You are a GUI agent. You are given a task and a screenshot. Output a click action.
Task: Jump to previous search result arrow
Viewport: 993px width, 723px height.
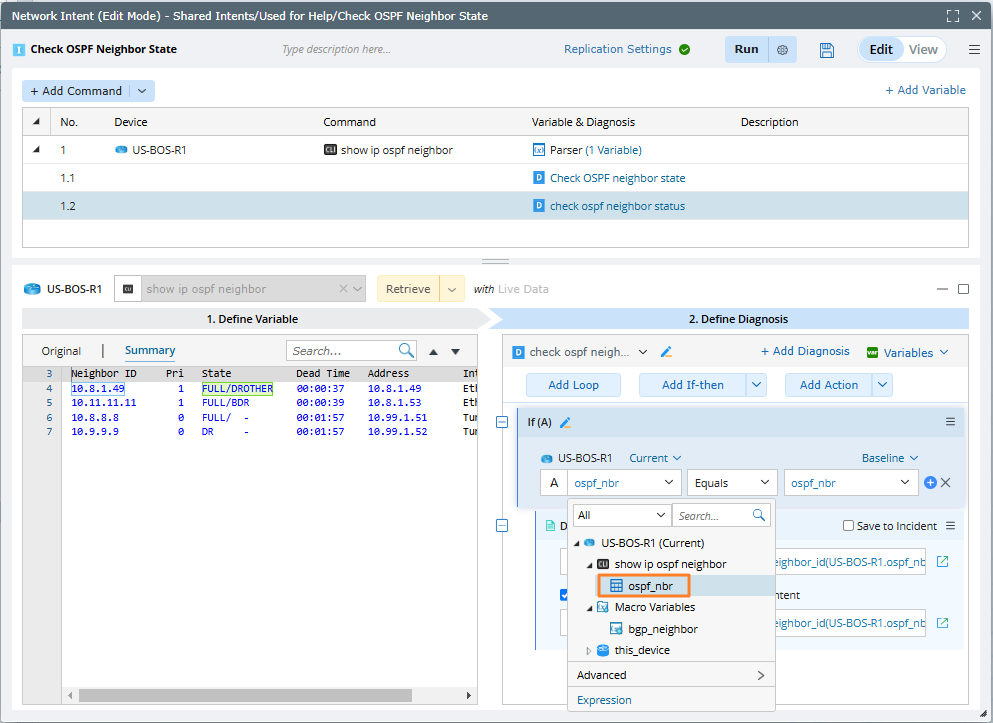433,352
